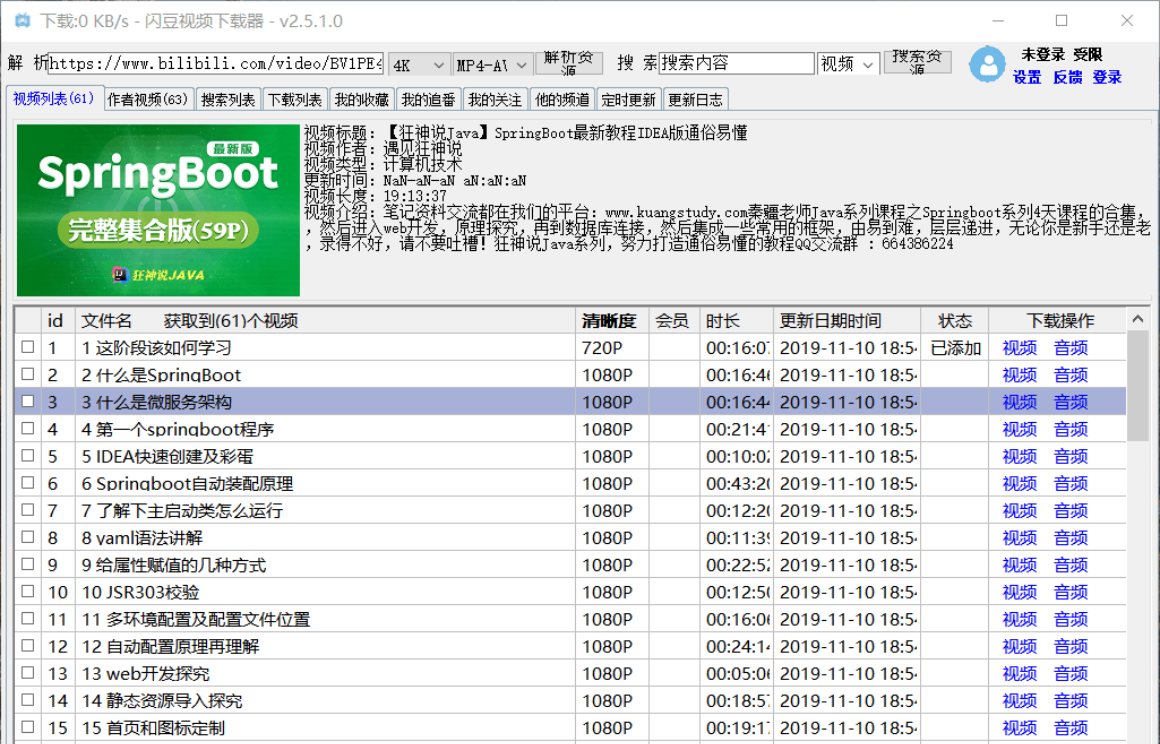Click 视频 download link for 什么是SpringBoot
Screen dimensions: 1160x744
click(x=1018, y=375)
